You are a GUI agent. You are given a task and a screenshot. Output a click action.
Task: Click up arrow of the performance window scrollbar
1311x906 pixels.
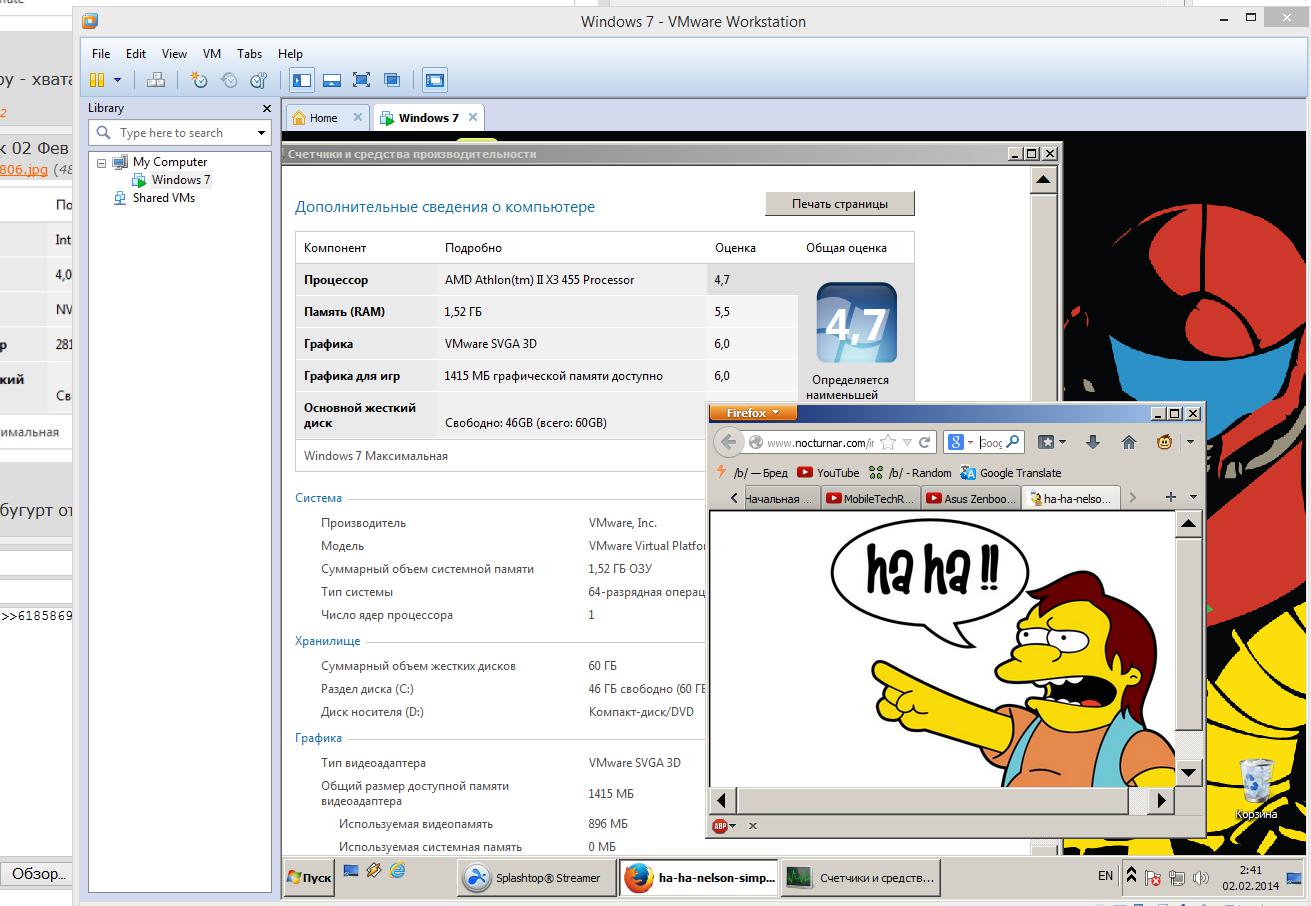[x=1043, y=180]
